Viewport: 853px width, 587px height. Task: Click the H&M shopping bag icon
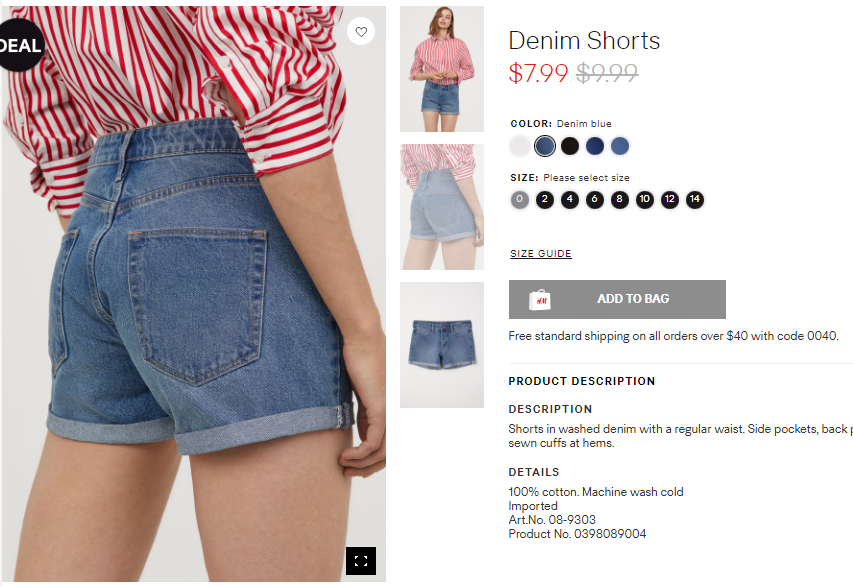540,300
